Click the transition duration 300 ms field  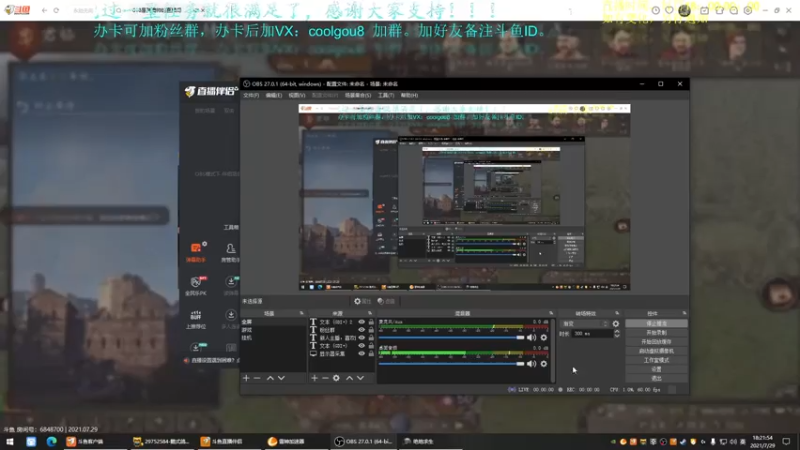592,334
